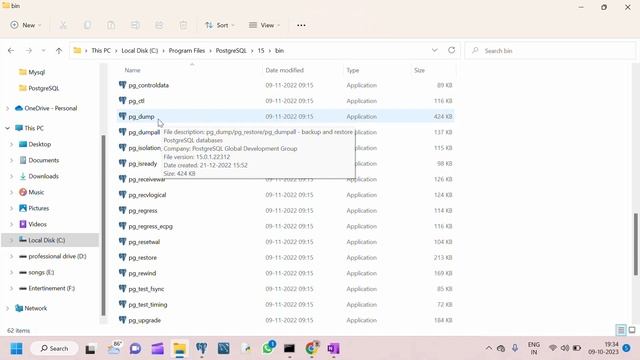This screenshot has height=360, width=640.
Task: Select the pg_controldata file
Action: click(x=286, y=85)
